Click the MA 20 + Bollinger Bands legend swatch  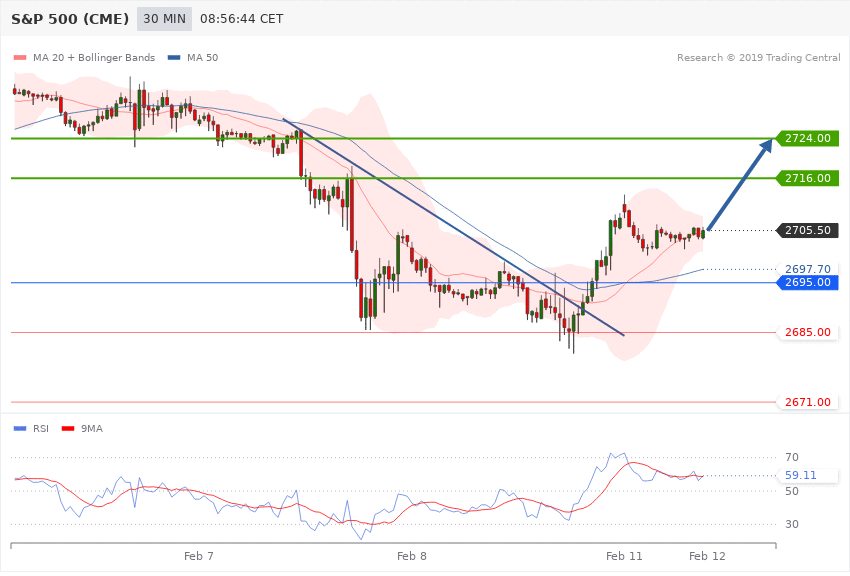[20, 58]
